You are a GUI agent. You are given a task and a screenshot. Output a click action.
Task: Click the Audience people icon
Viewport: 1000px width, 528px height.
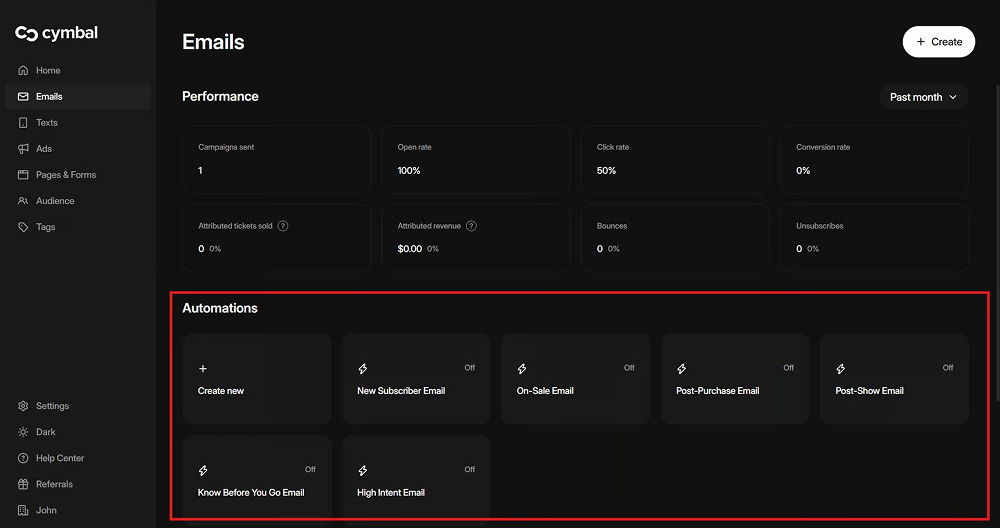point(23,201)
